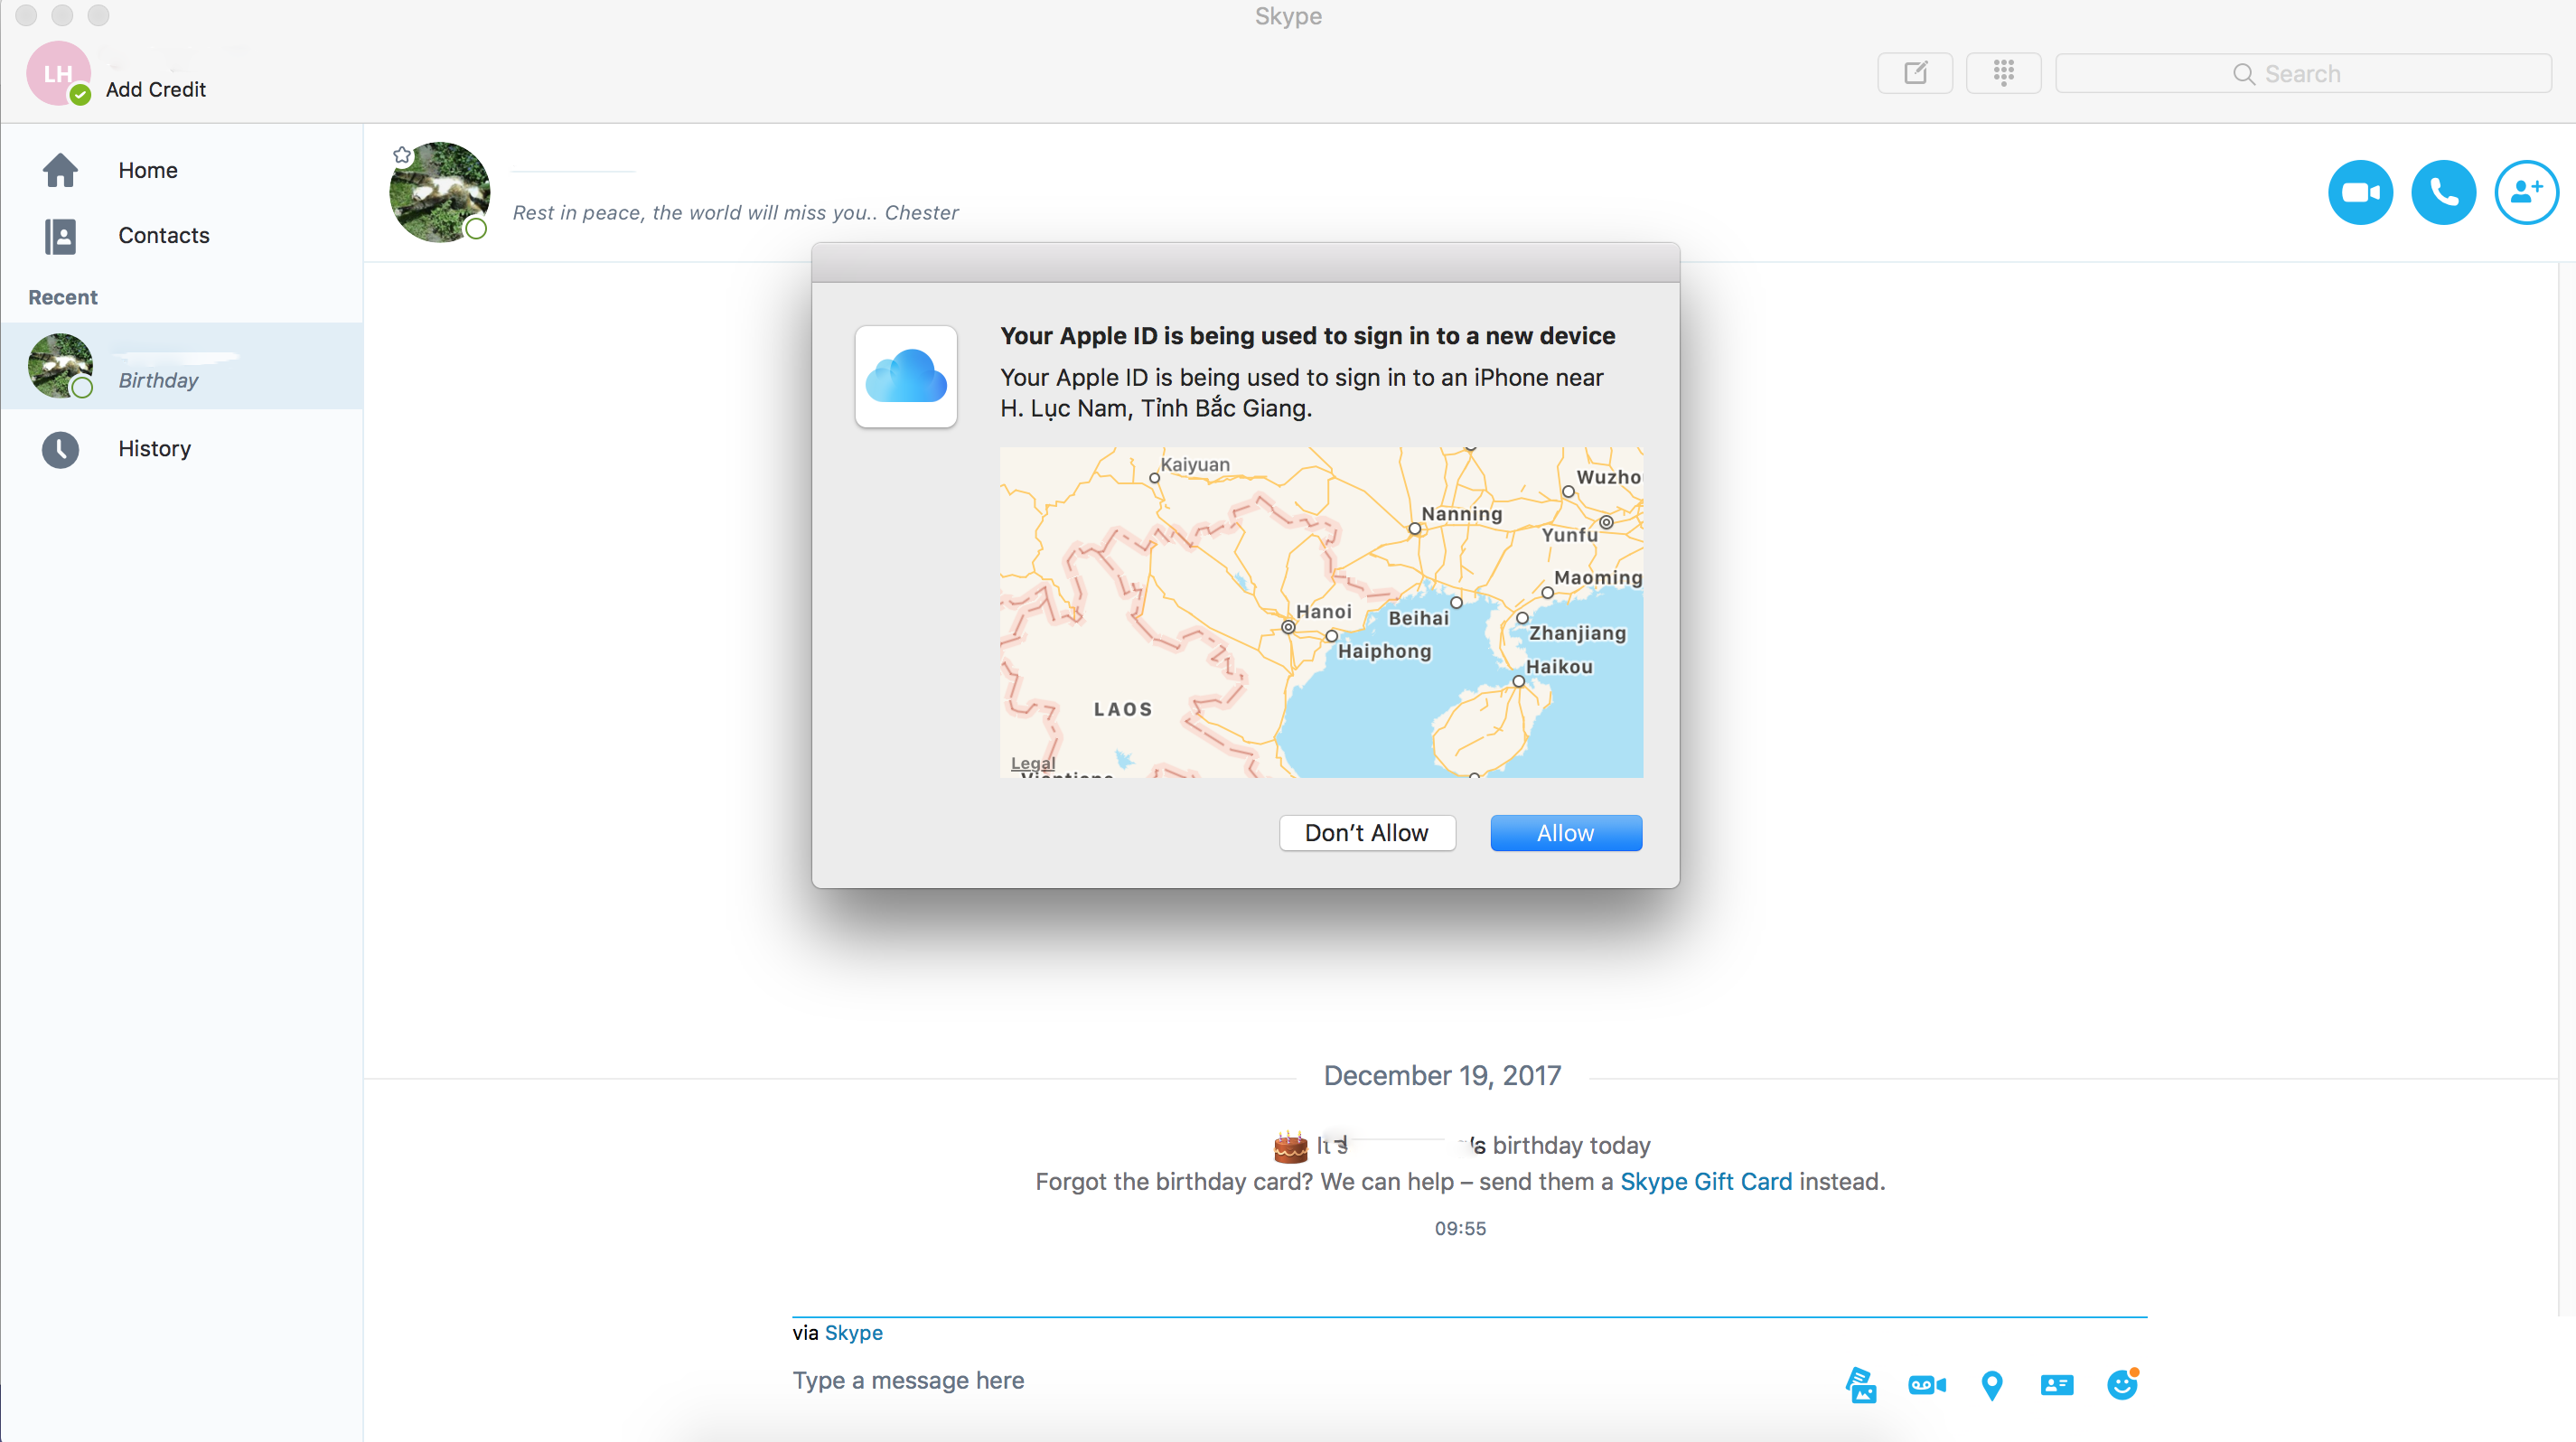The image size is (2576, 1442).
Task: Click the iCloud icon in the dialog
Action: pyautogui.click(x=906, y=376)
